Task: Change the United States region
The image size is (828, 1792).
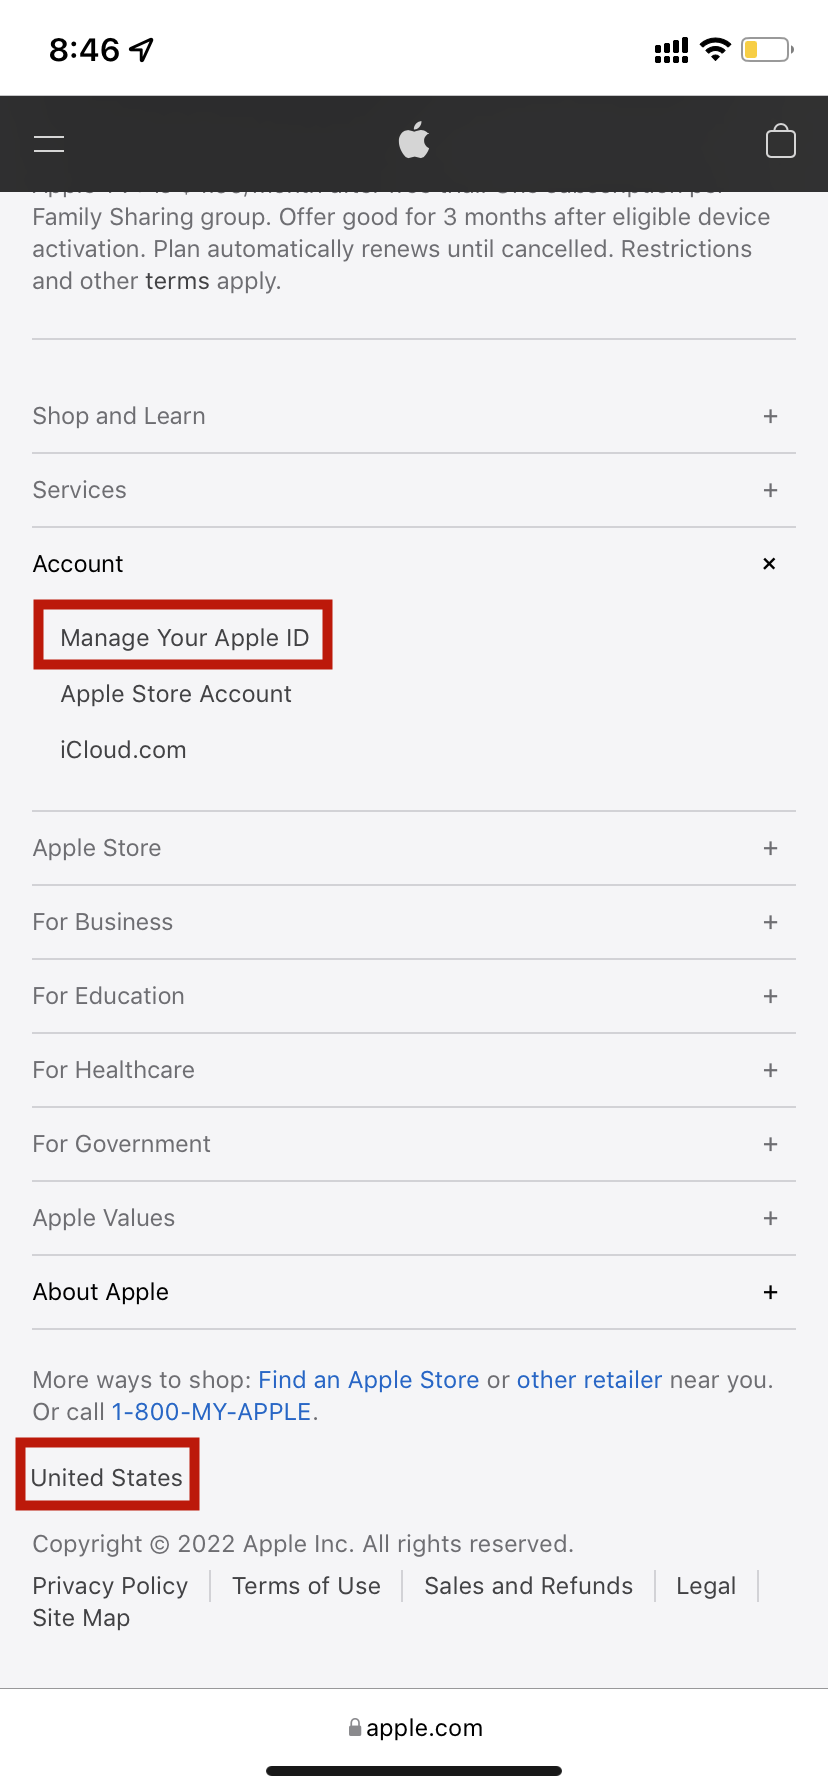Action: (107, 1478)
